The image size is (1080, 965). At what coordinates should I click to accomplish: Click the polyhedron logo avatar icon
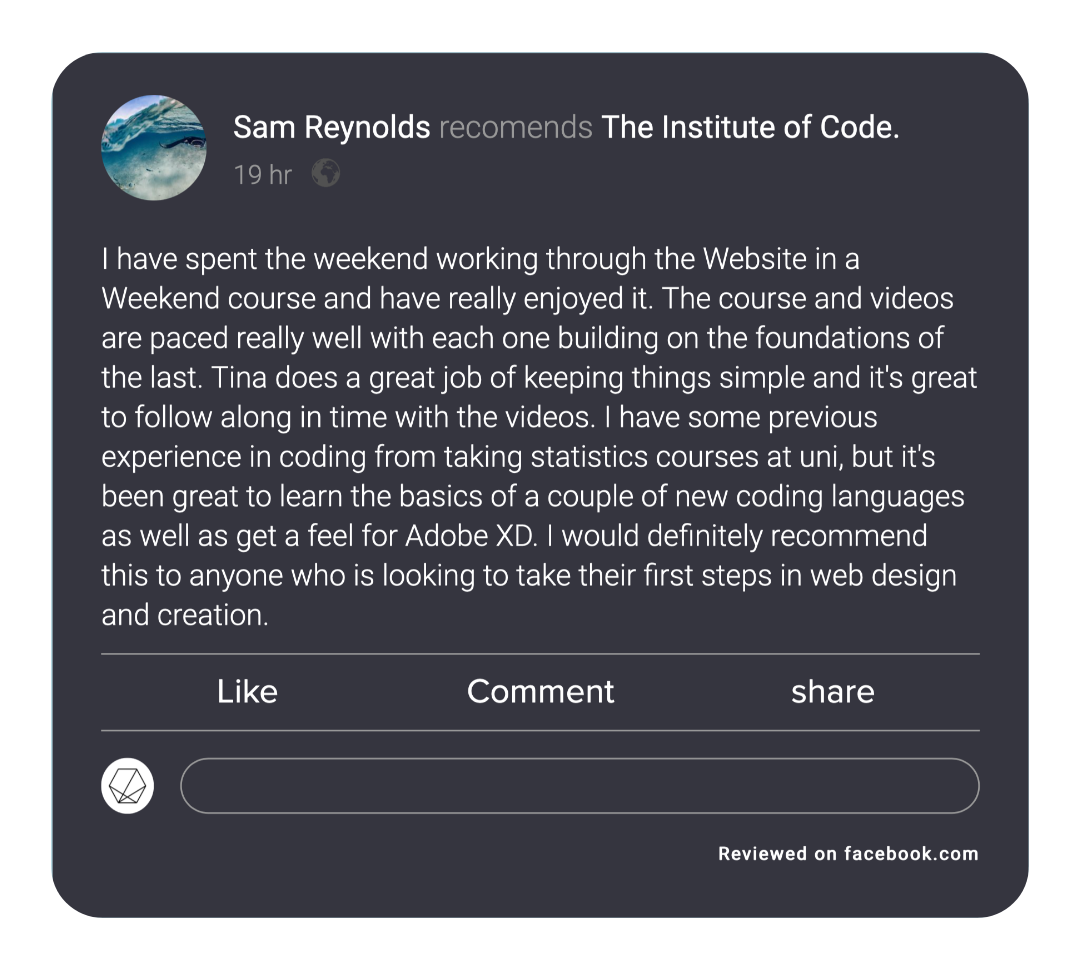tap(128, 786)
